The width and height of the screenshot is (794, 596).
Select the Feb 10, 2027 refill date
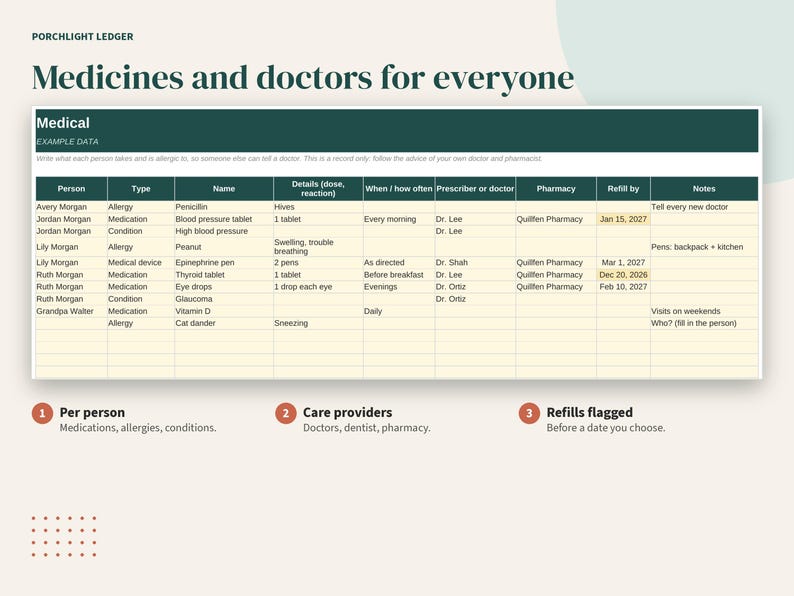(x=623, y=287)
